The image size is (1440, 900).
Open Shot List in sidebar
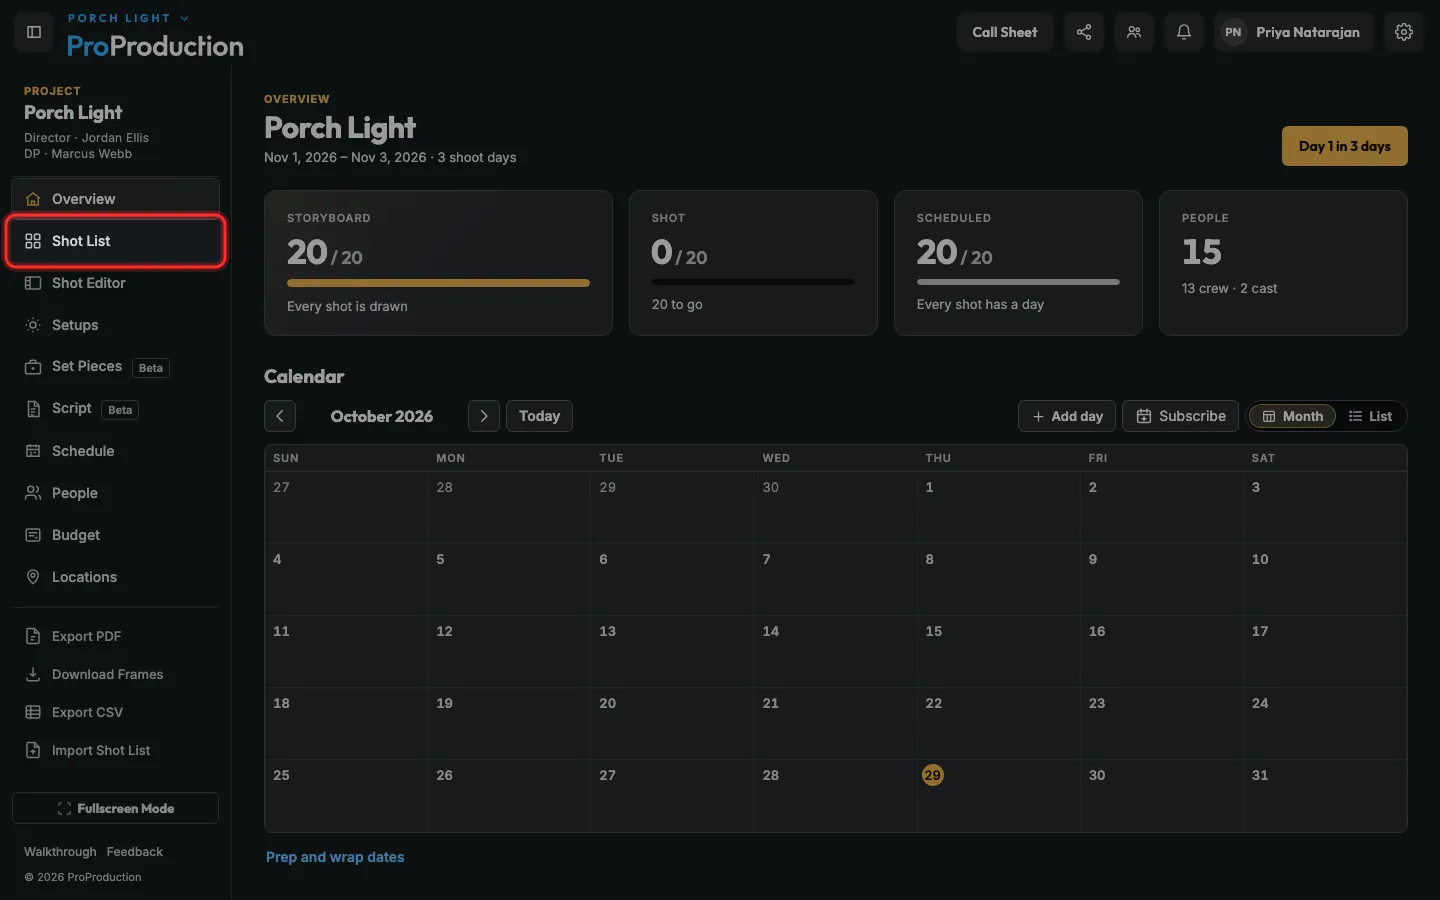[116, 241]
